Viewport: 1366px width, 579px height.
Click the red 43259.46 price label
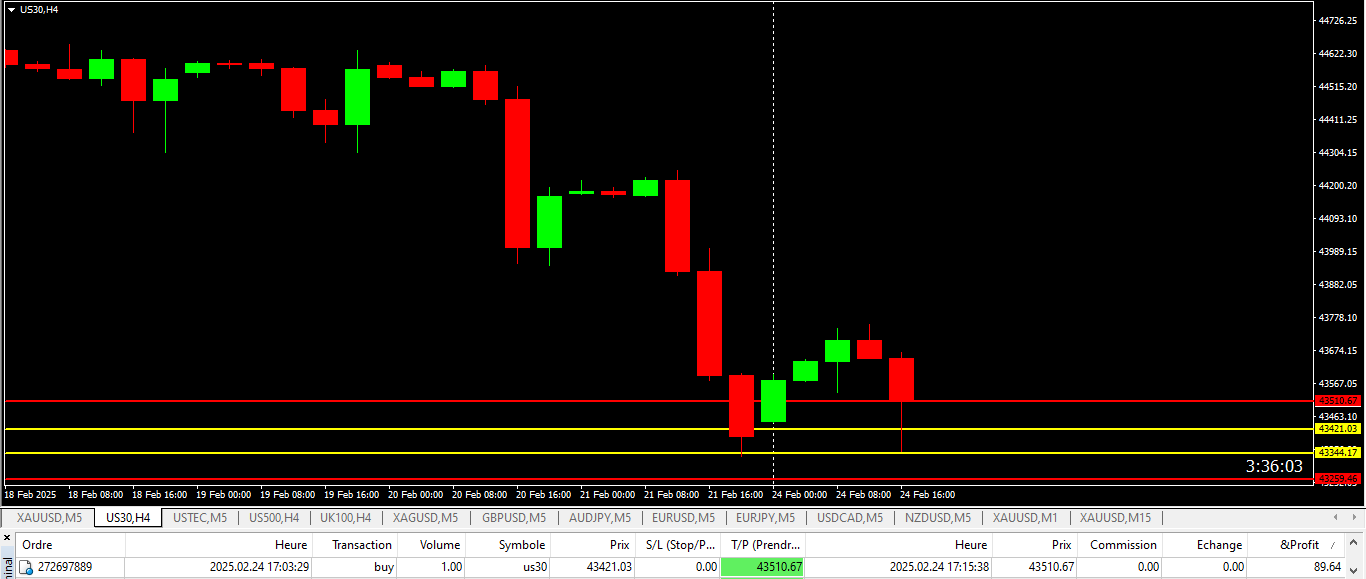[1338, 479]
